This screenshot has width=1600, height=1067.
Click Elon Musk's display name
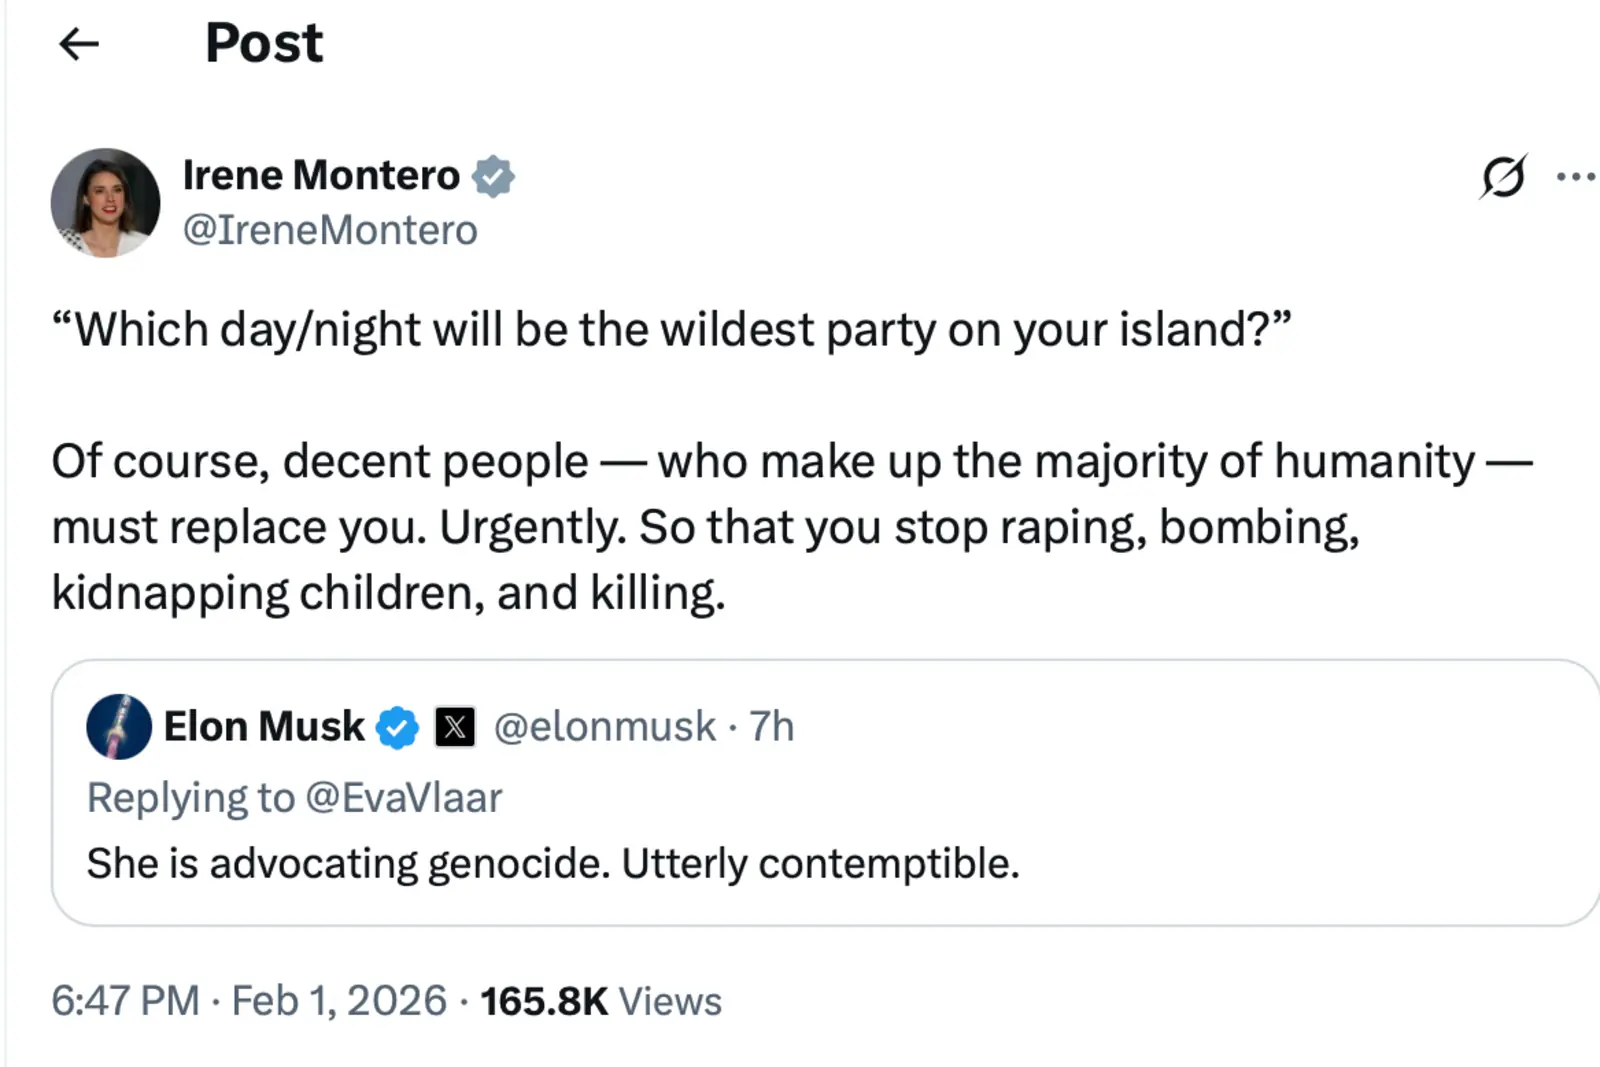pos(265,727)
